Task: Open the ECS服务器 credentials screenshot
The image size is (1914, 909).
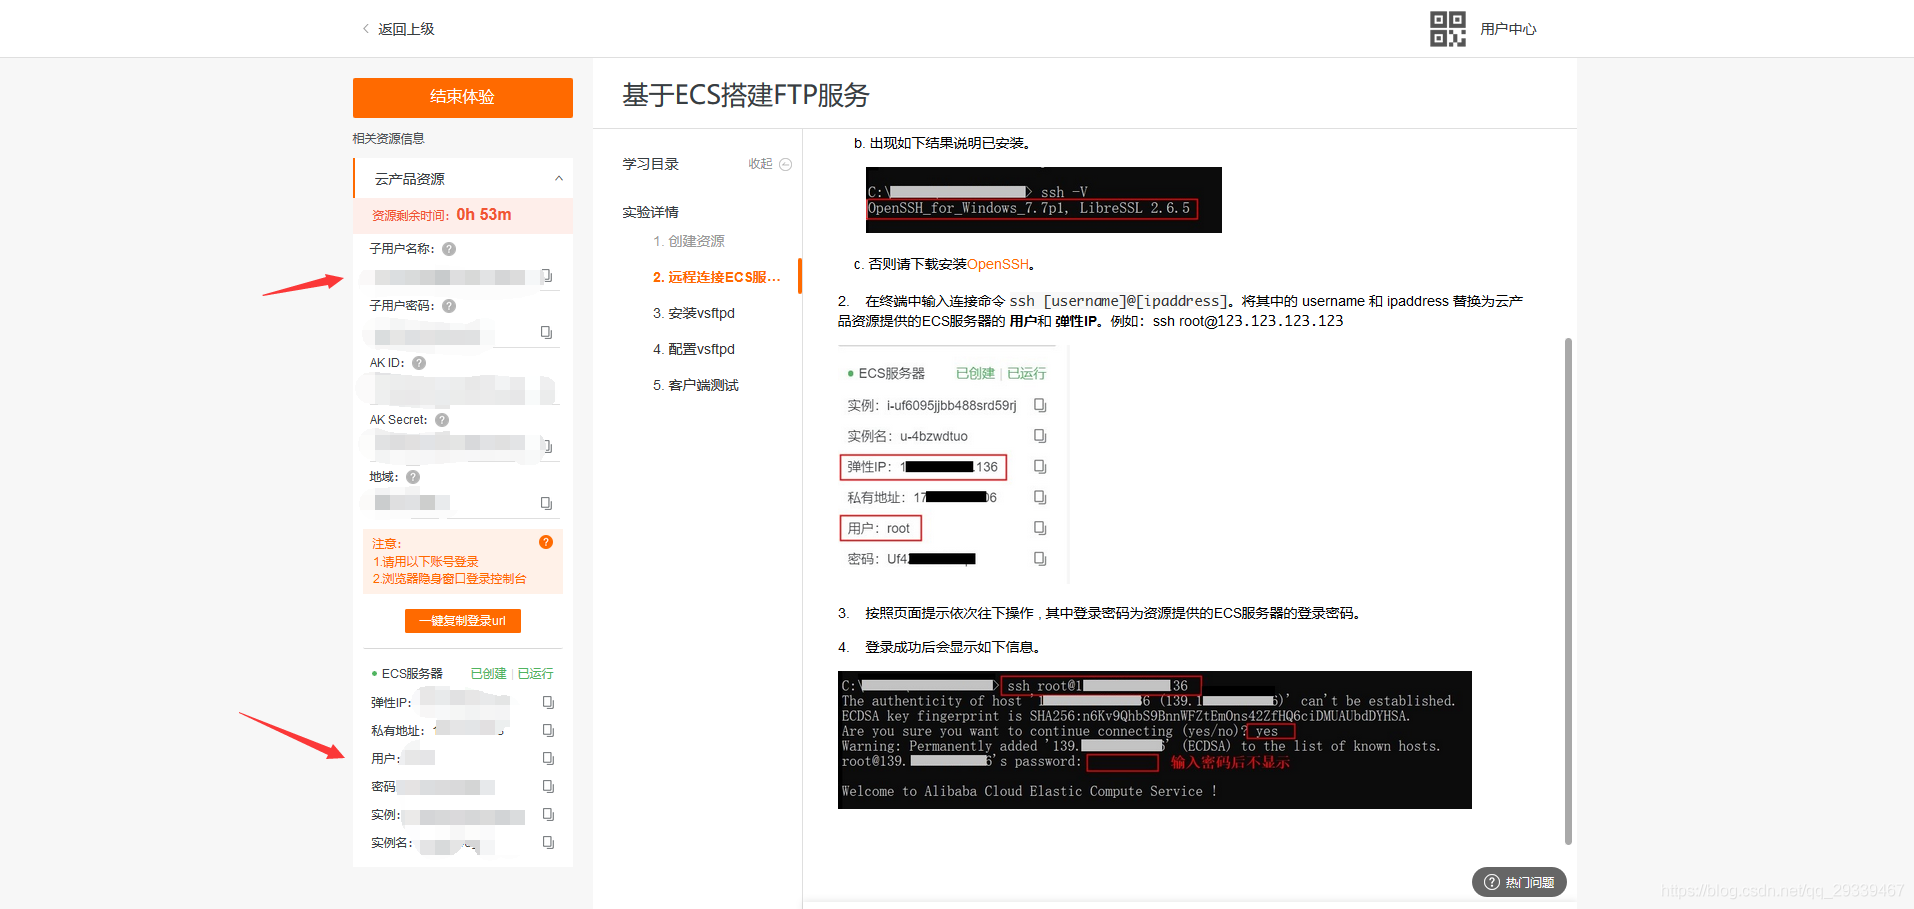Action: tap(953, 465)
